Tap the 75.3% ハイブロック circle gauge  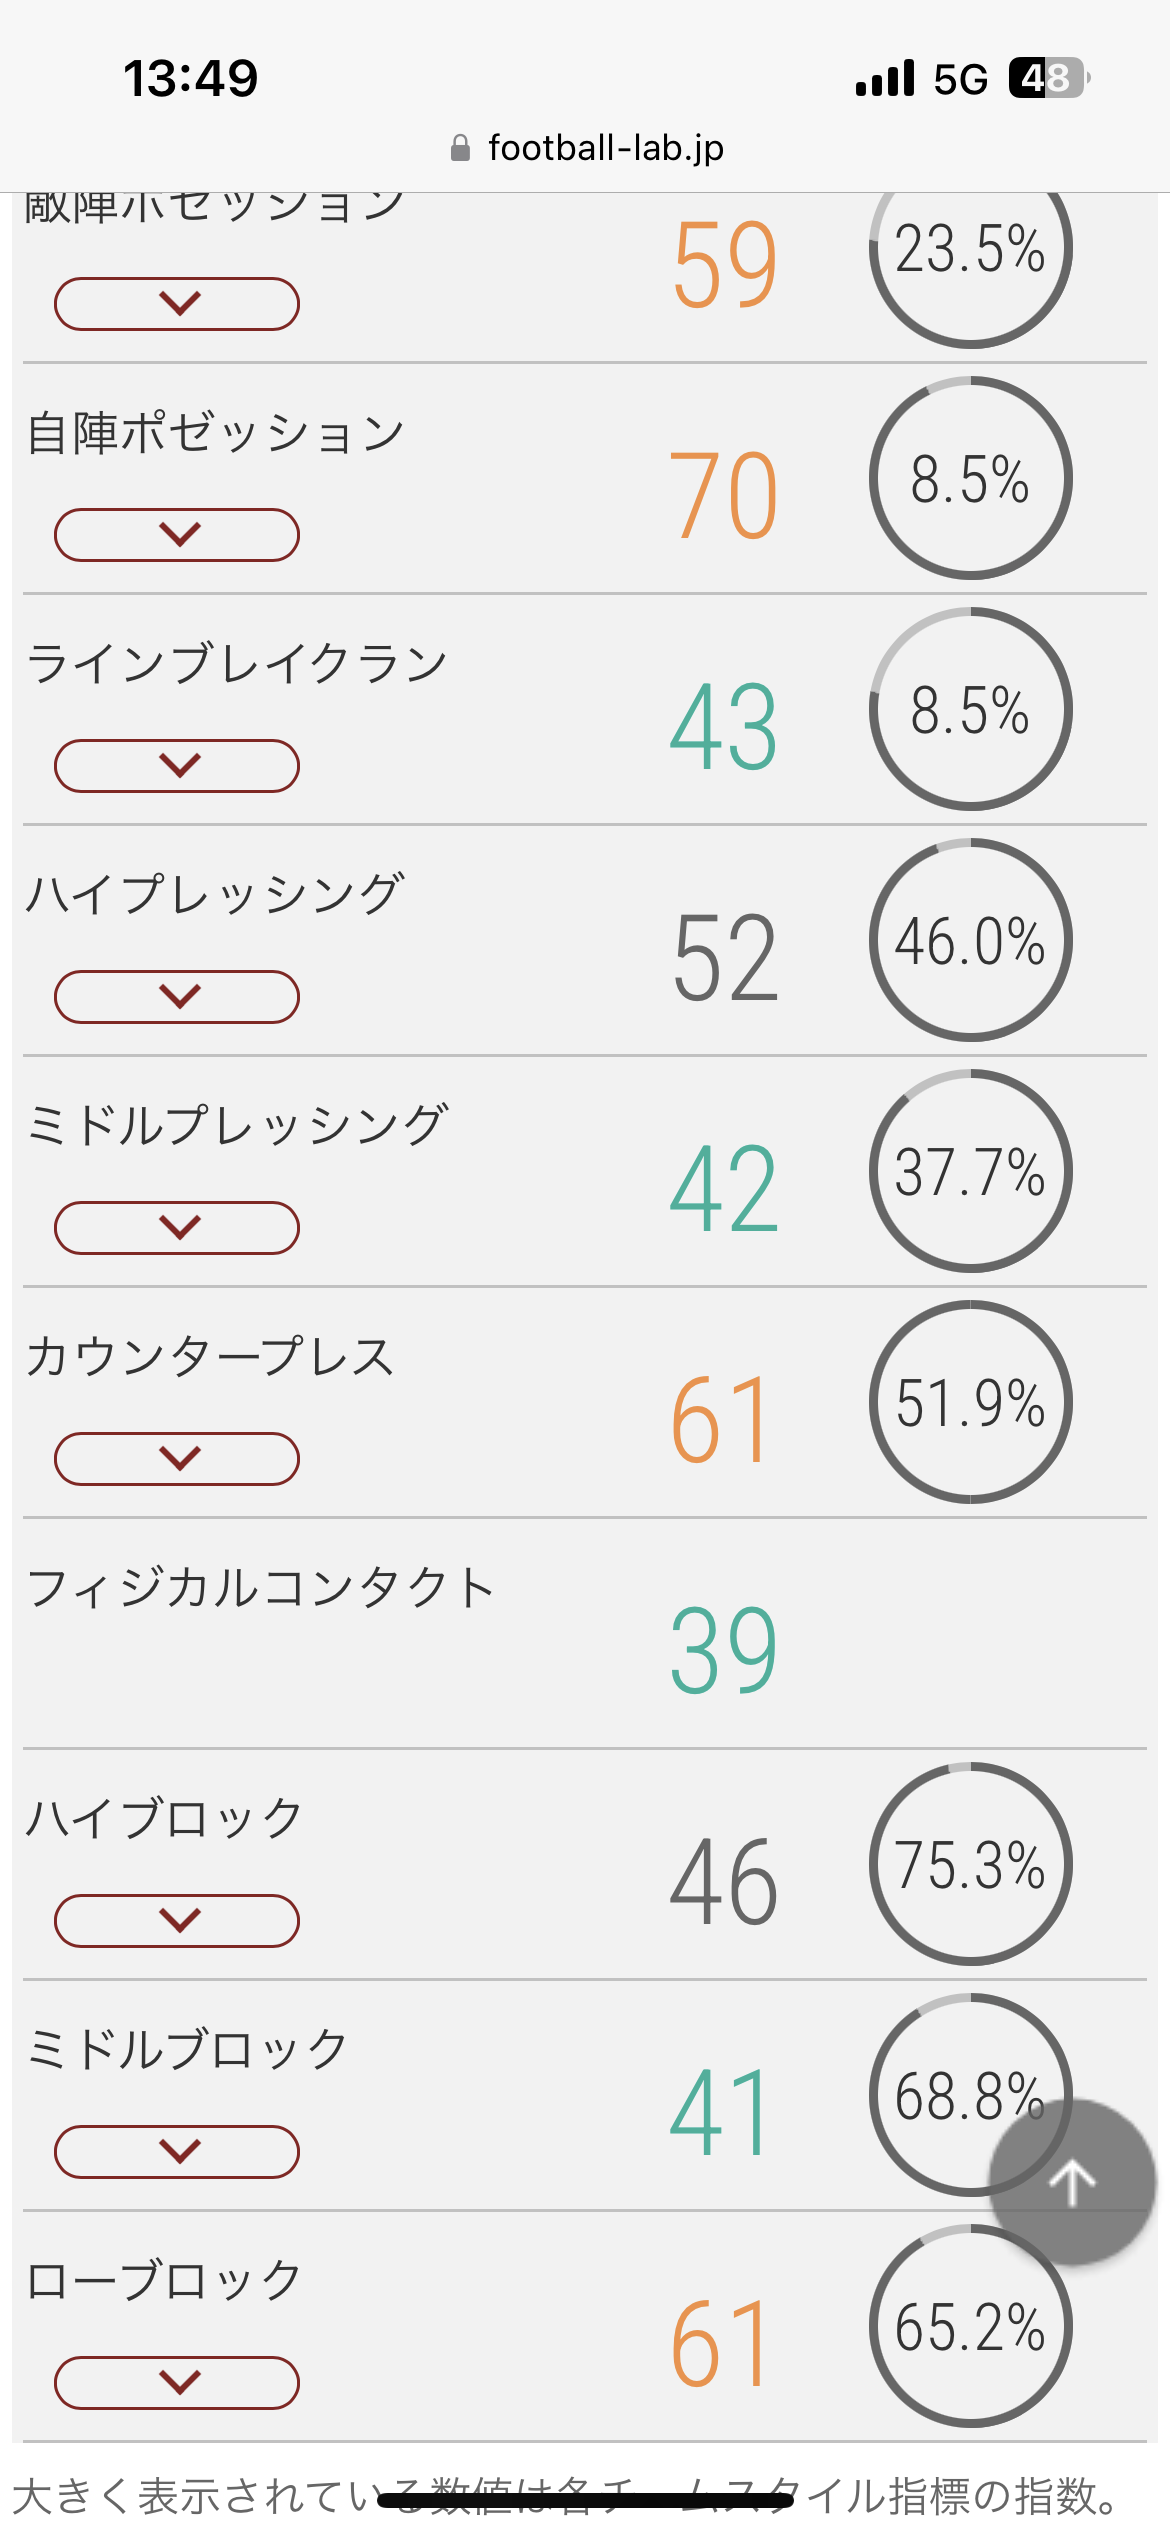coord(970,1864)
